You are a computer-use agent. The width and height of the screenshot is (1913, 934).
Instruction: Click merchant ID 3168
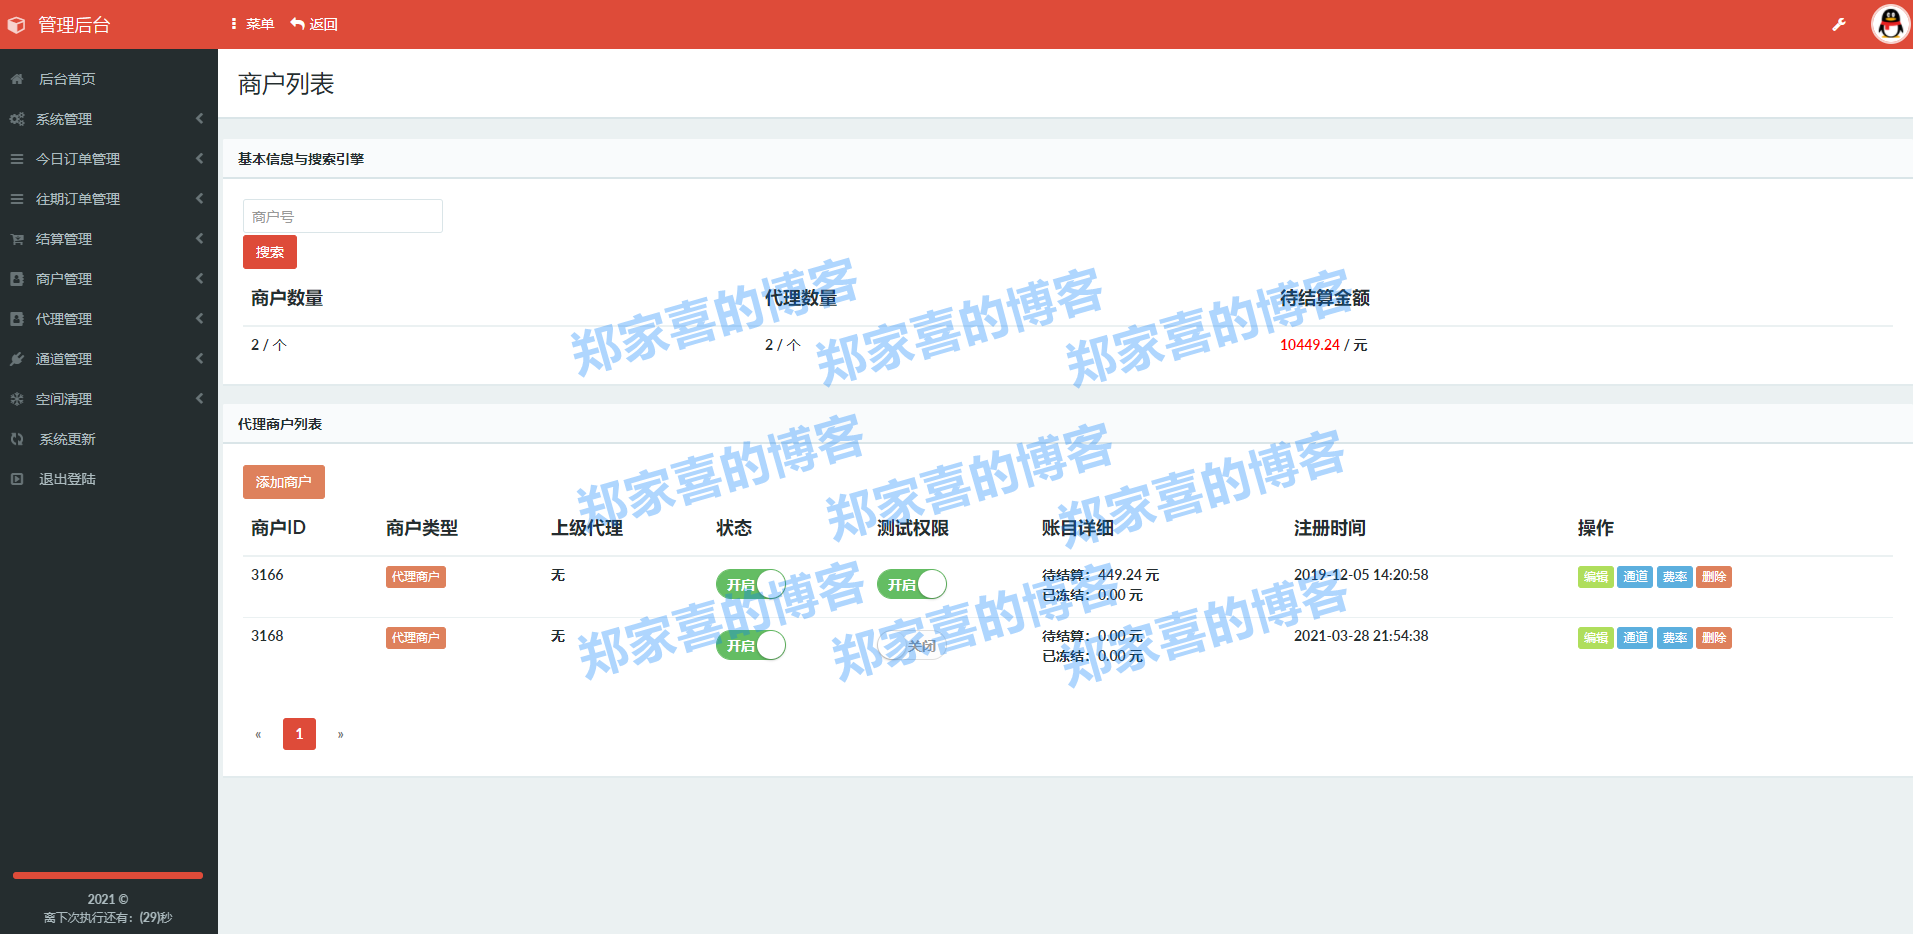pyautogui.click(x=267, y=636)
